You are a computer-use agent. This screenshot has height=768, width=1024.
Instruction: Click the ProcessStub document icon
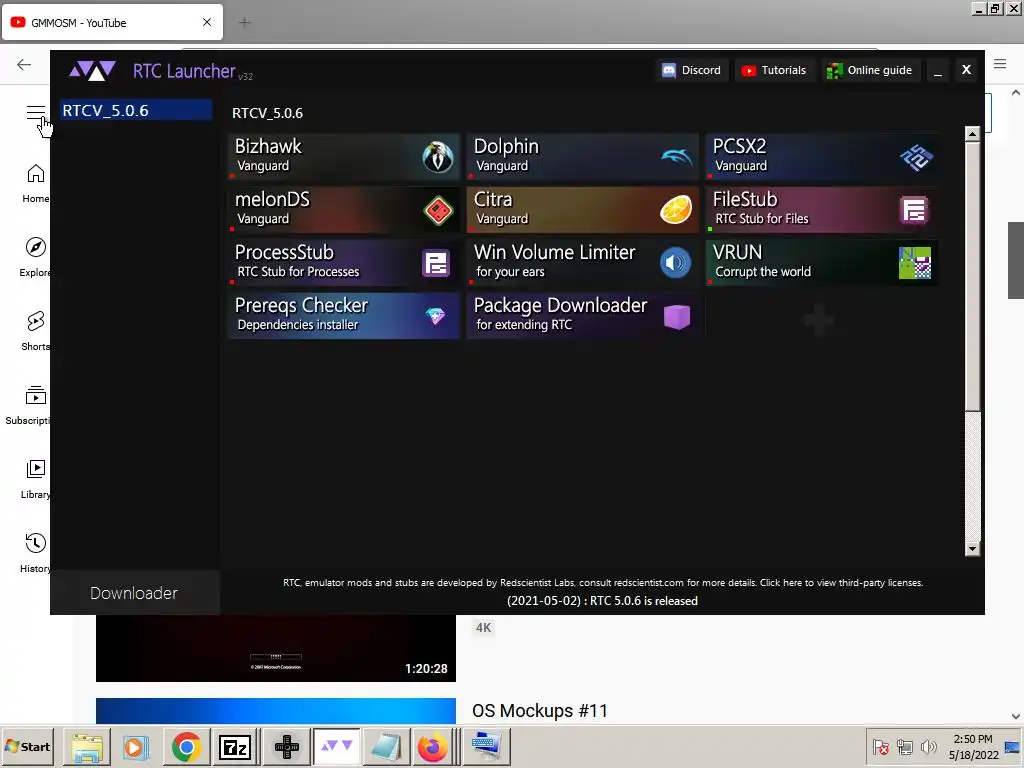[436, 263]
